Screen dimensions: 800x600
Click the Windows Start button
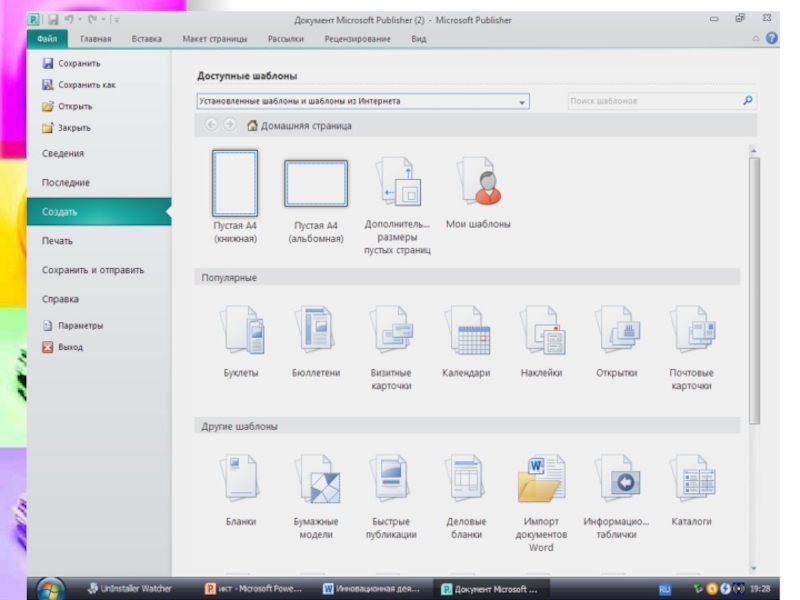(50, 588)
